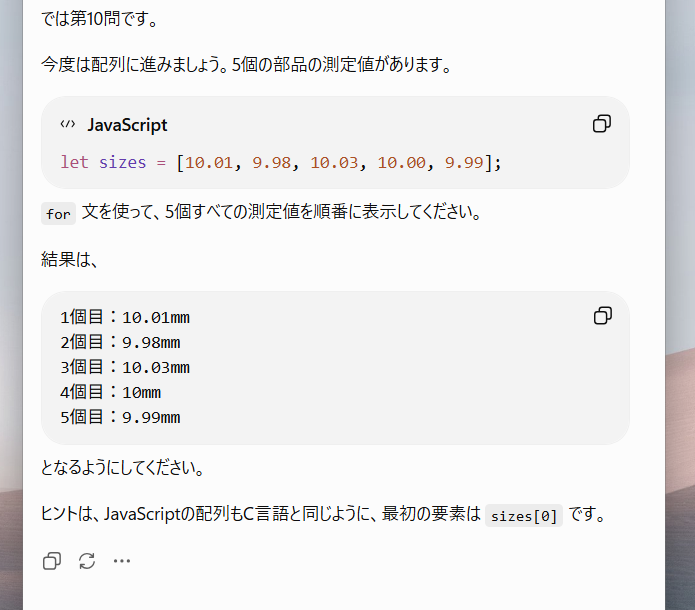Click the output line 5個目：9.99mm
The width and height of the screenshot is (695, 610).
point(121,417)
